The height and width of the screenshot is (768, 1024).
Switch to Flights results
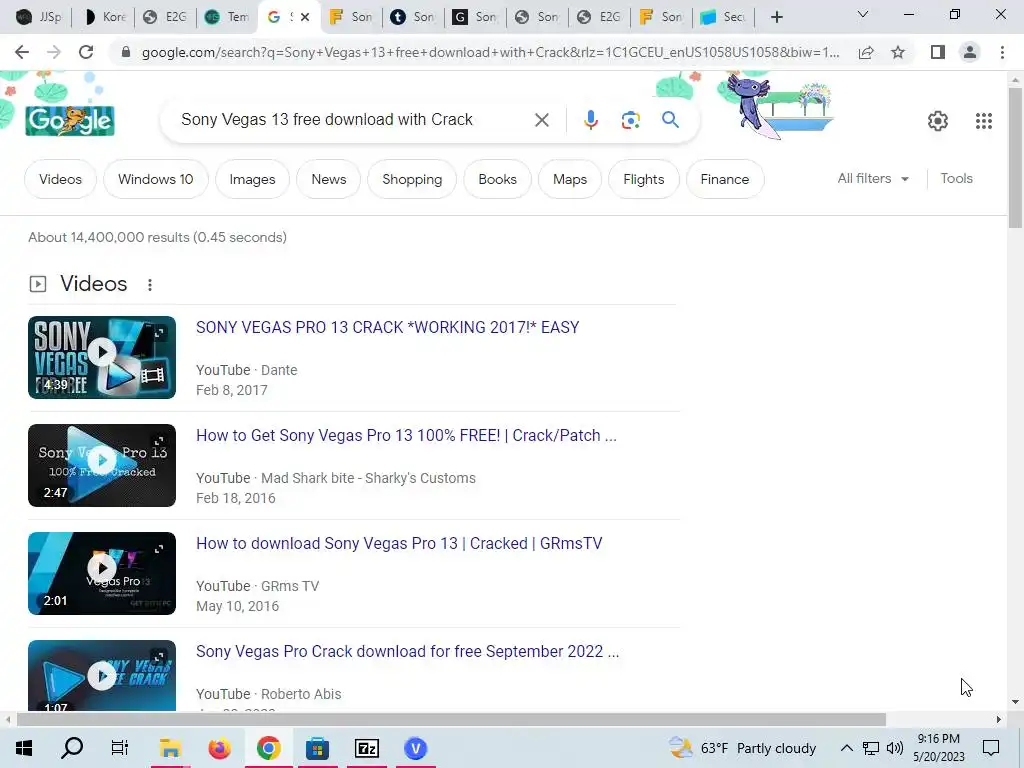[x=643, y=179]
